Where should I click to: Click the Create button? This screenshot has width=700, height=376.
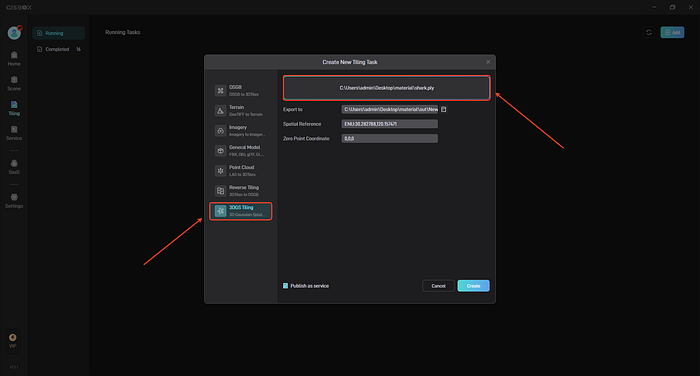click(474, 286)
